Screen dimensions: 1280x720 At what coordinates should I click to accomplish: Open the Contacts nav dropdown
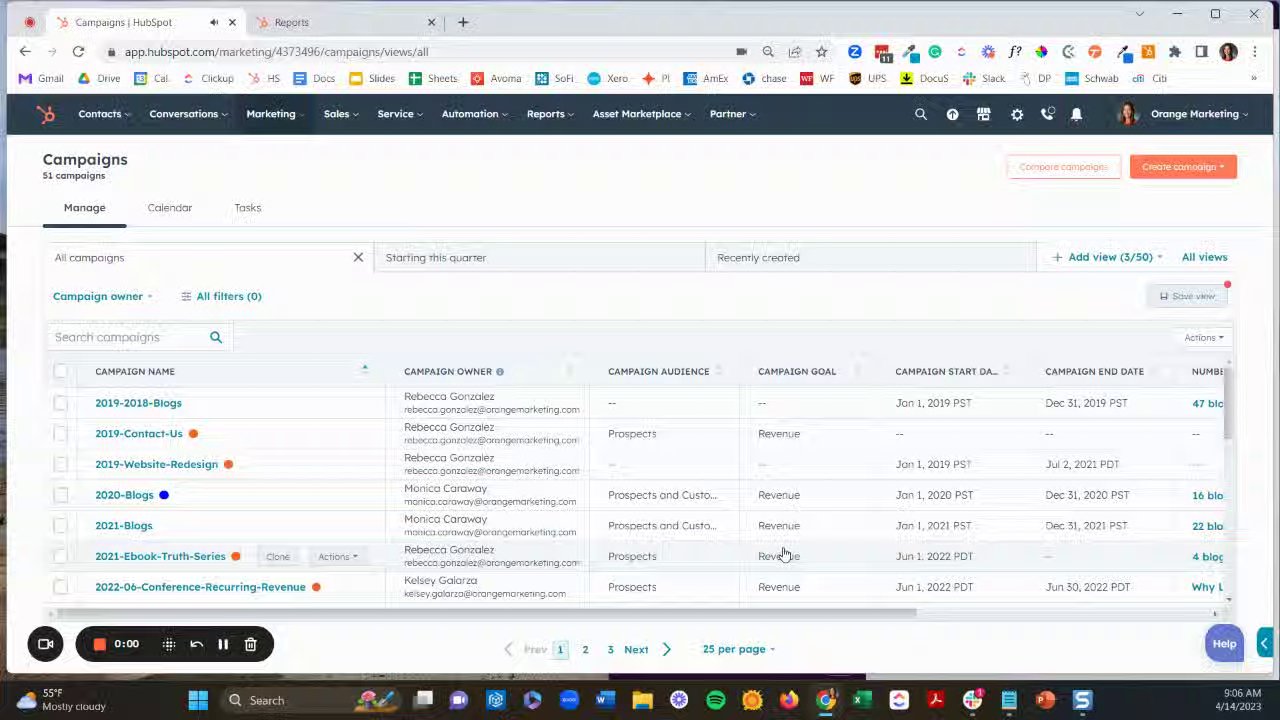[x=104, y=114]
